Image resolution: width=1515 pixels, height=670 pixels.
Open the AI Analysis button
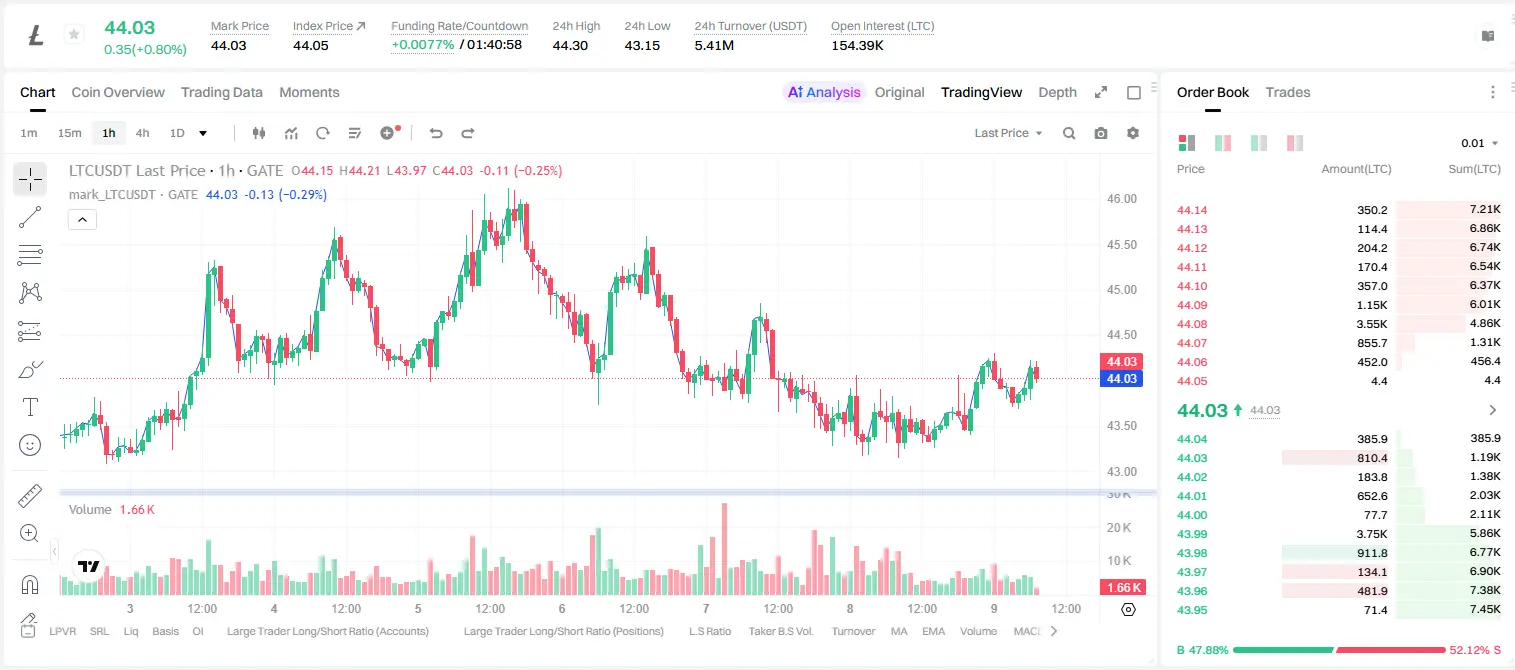click(x=824, y=92)
